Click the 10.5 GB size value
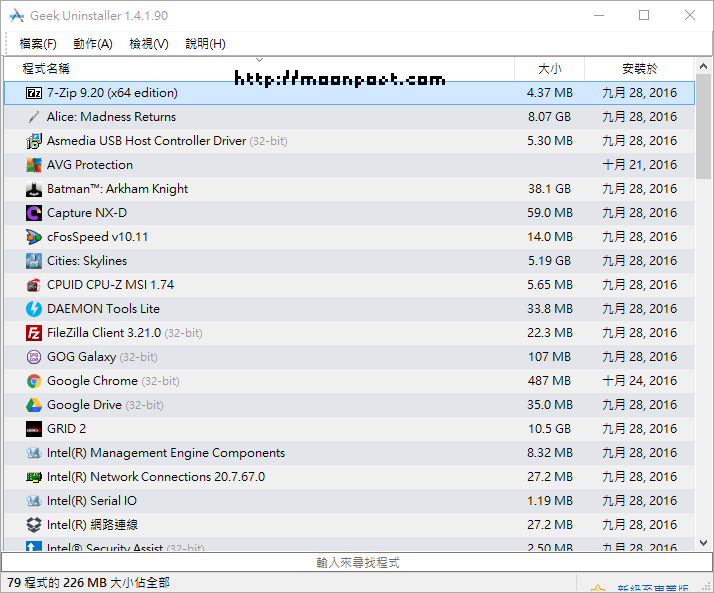The width and height of the screenshot is (714, 593). tap(549, 429)
